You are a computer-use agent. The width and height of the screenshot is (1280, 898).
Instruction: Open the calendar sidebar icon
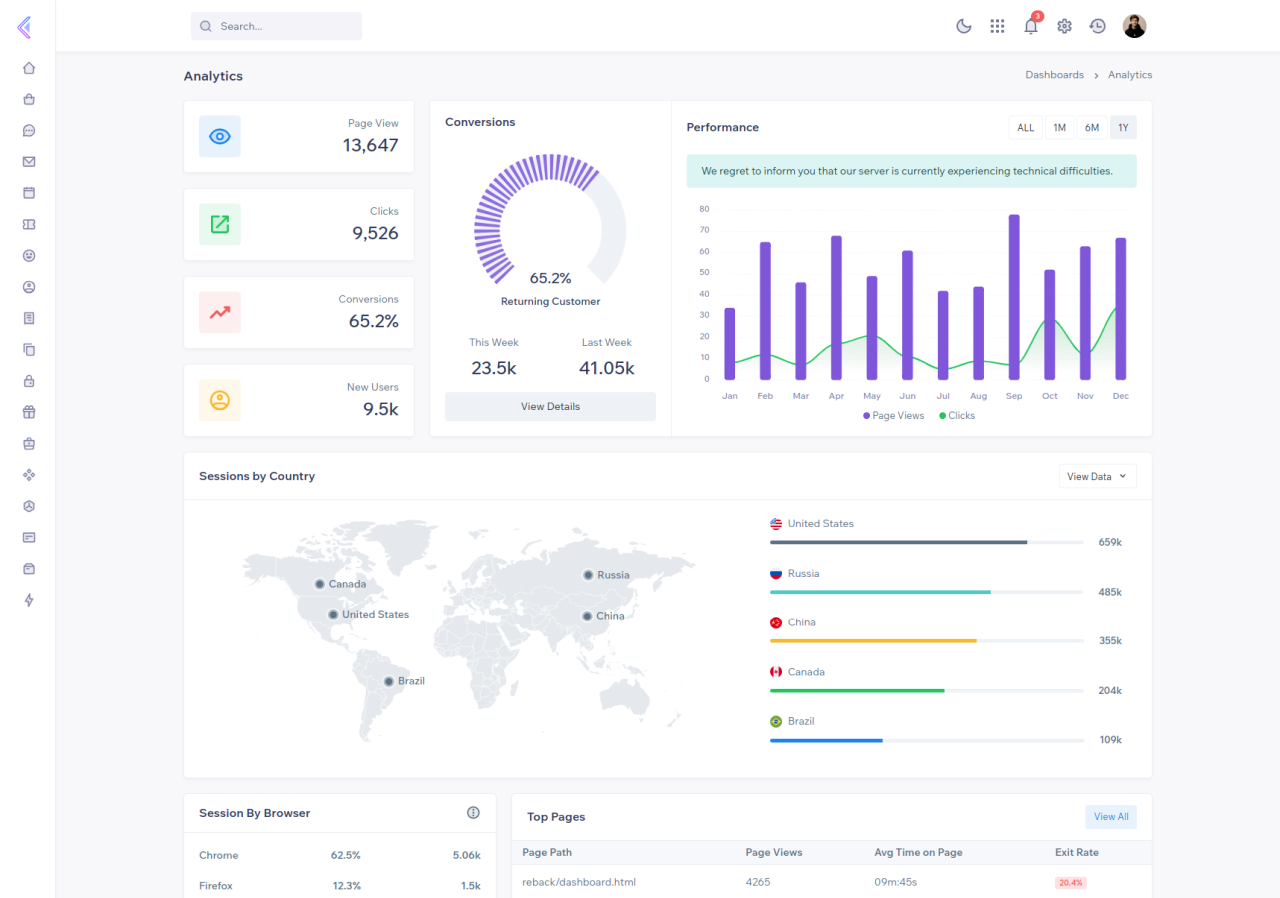pyautogui.click(x=29, y=193)
